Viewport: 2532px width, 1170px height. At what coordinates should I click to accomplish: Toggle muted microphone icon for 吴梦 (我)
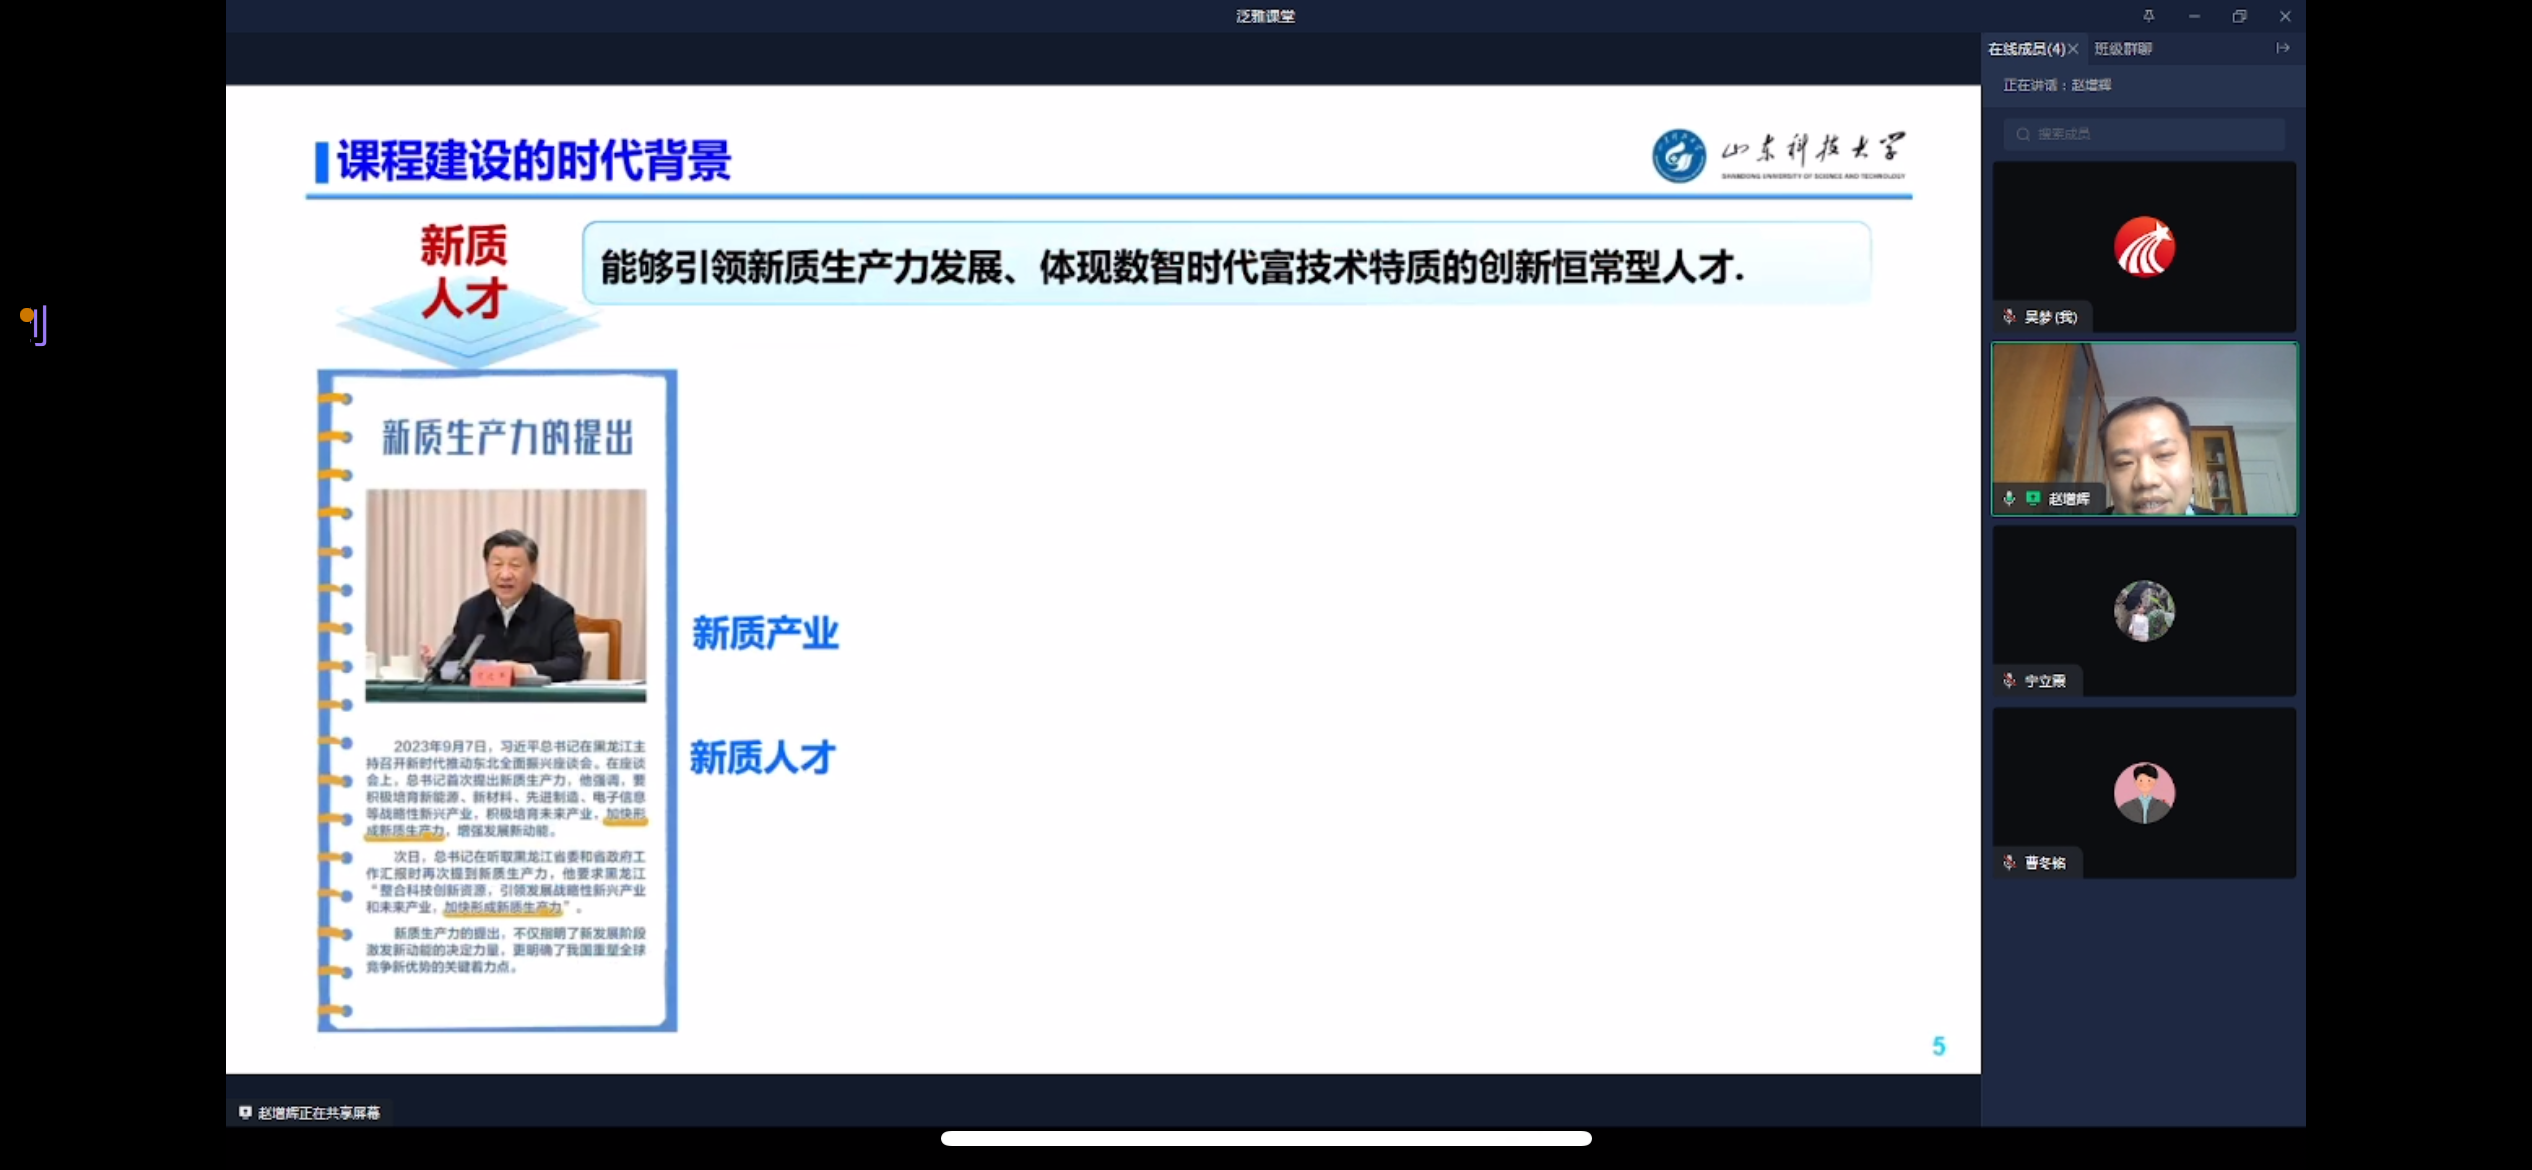coord(2009,317)
